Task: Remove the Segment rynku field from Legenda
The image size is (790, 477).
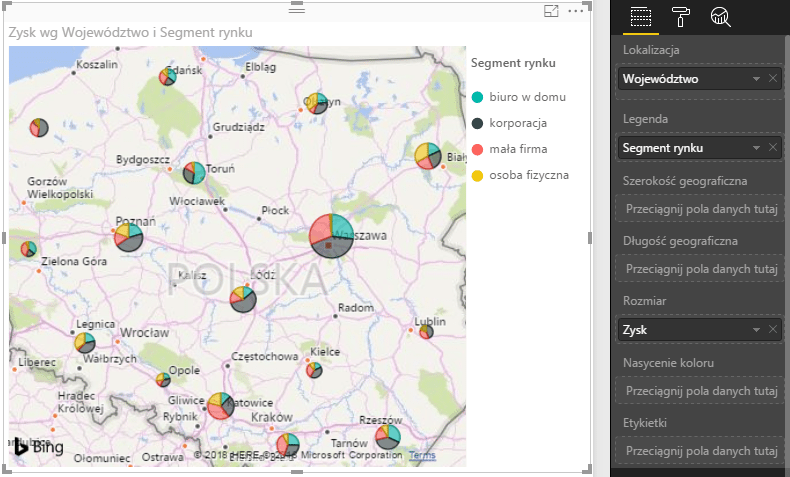Action: click(773, 148)
